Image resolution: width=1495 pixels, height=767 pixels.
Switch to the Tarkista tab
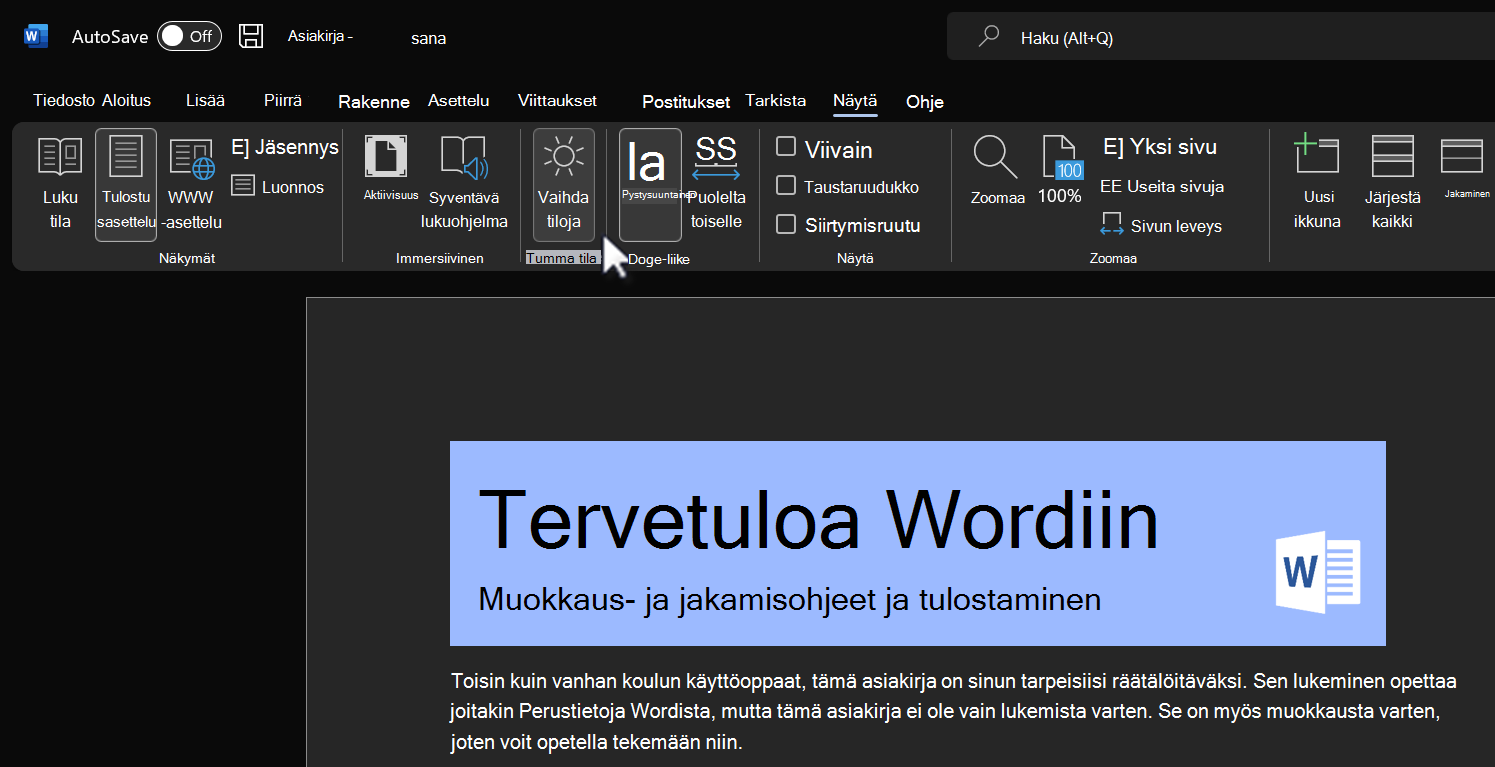[x=776, y=100]
